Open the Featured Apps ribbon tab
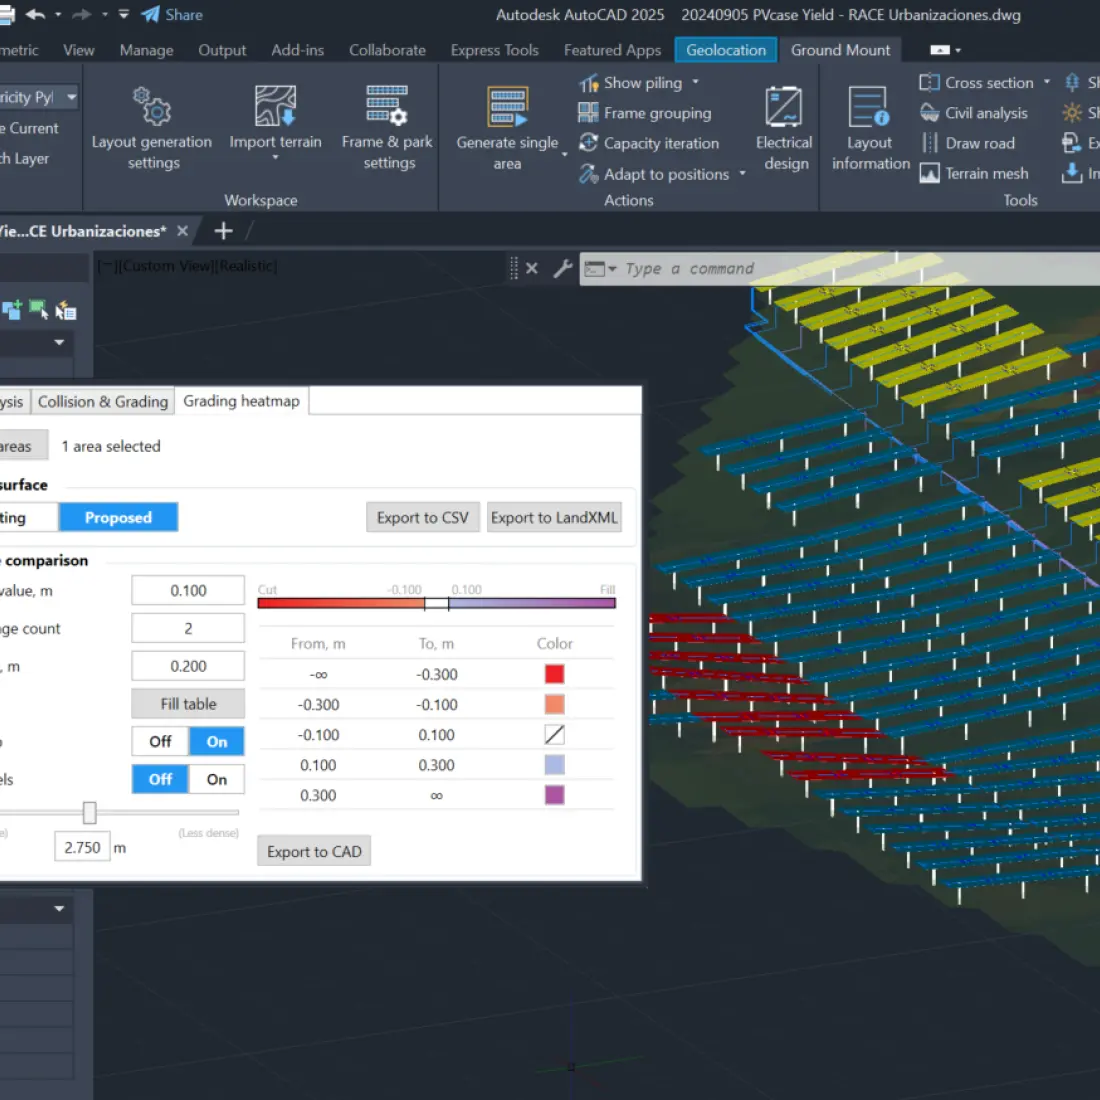 [x=612, y=50]
